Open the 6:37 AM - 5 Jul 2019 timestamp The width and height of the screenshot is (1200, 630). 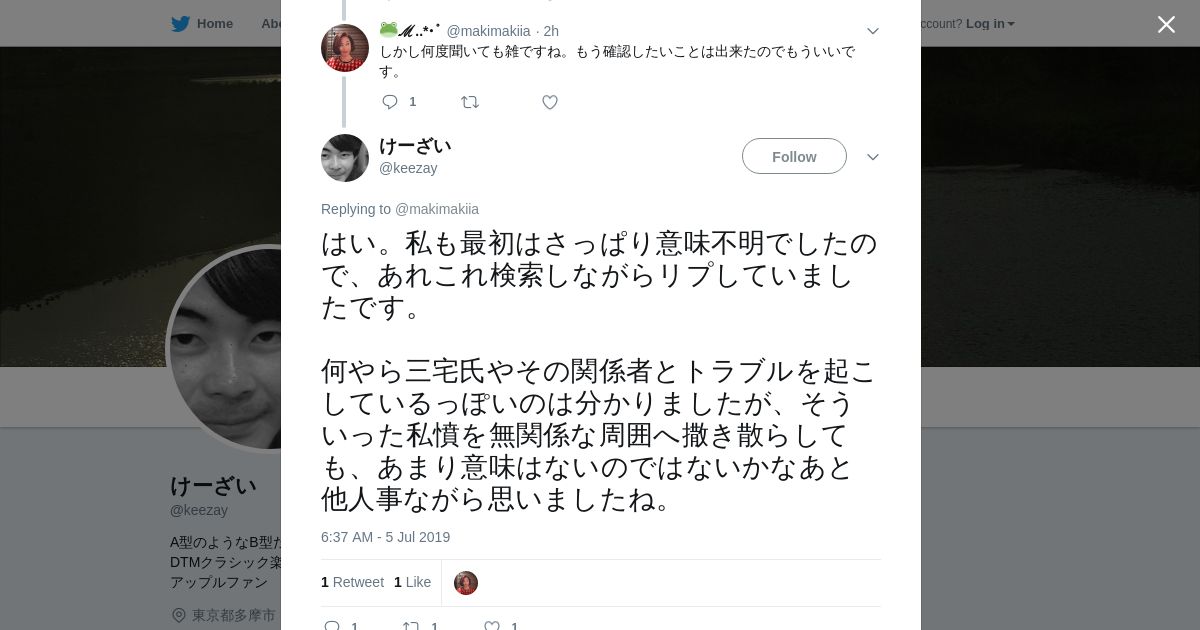click(385, 537)
